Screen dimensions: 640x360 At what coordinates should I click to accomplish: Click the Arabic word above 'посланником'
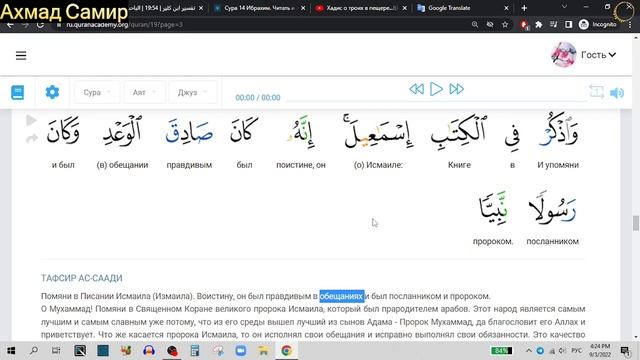pos(552,209)
